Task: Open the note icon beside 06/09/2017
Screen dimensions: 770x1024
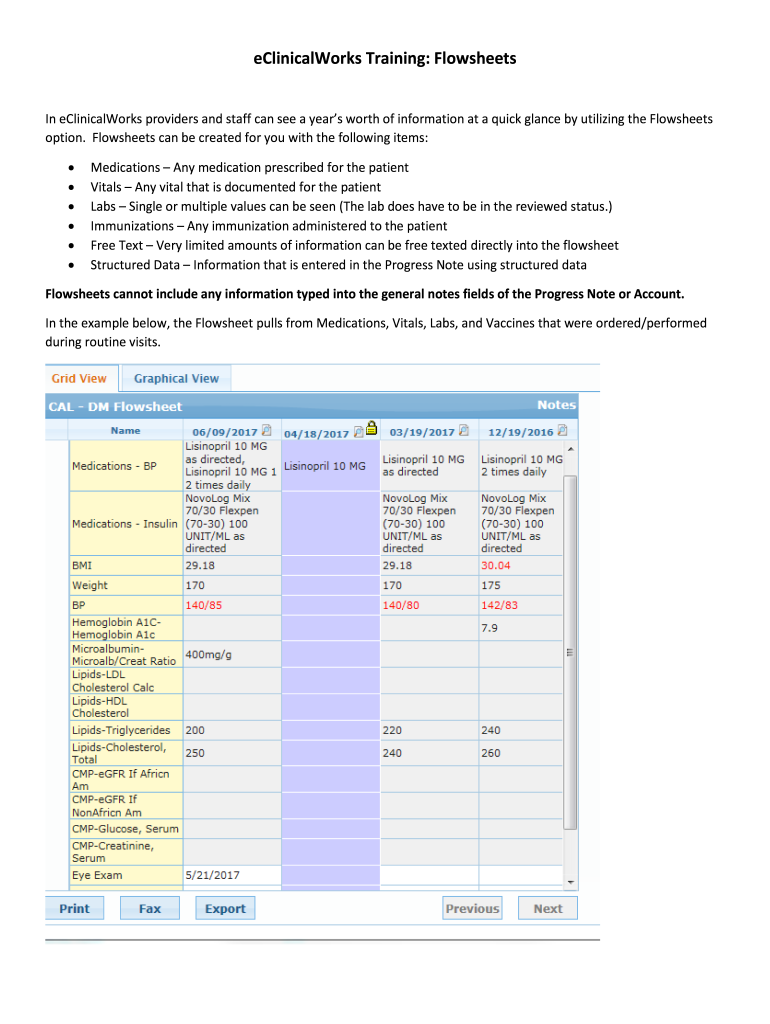Action: tap(265, 431)
